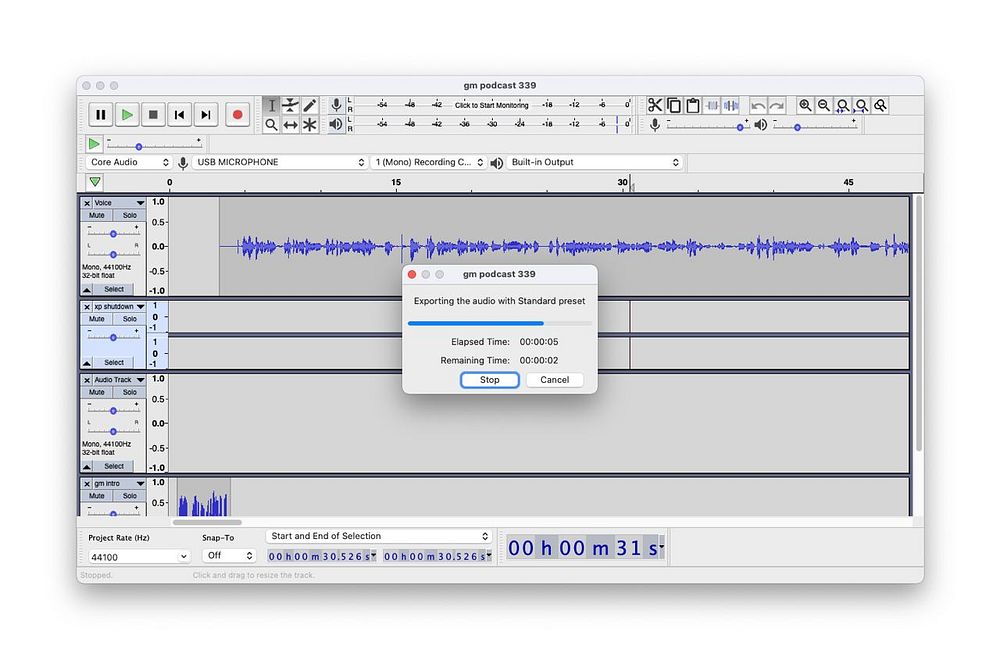This screenshot has width=1000, height=660.
Task: Choose the Multi-tool asterisk icon
Action: tap(310, 125)
